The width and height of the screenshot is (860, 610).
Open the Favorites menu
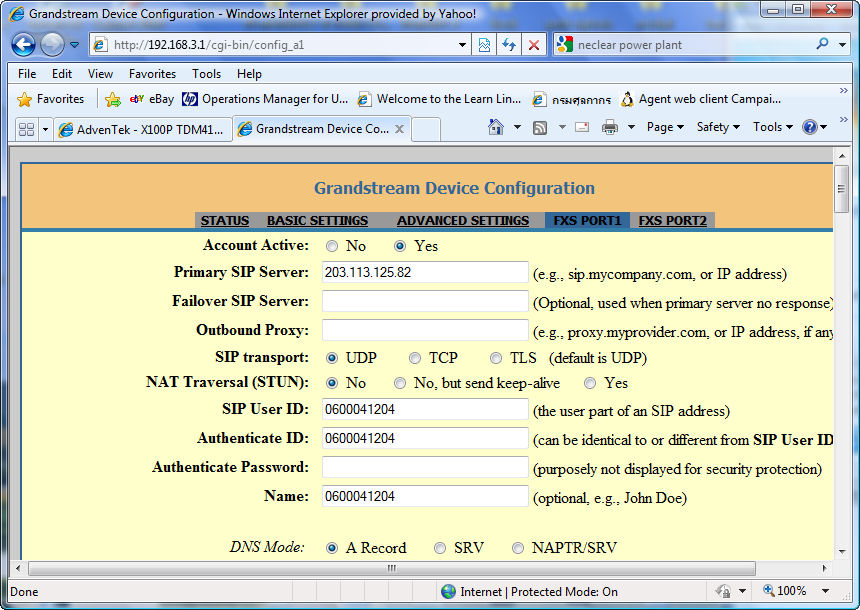152,74
